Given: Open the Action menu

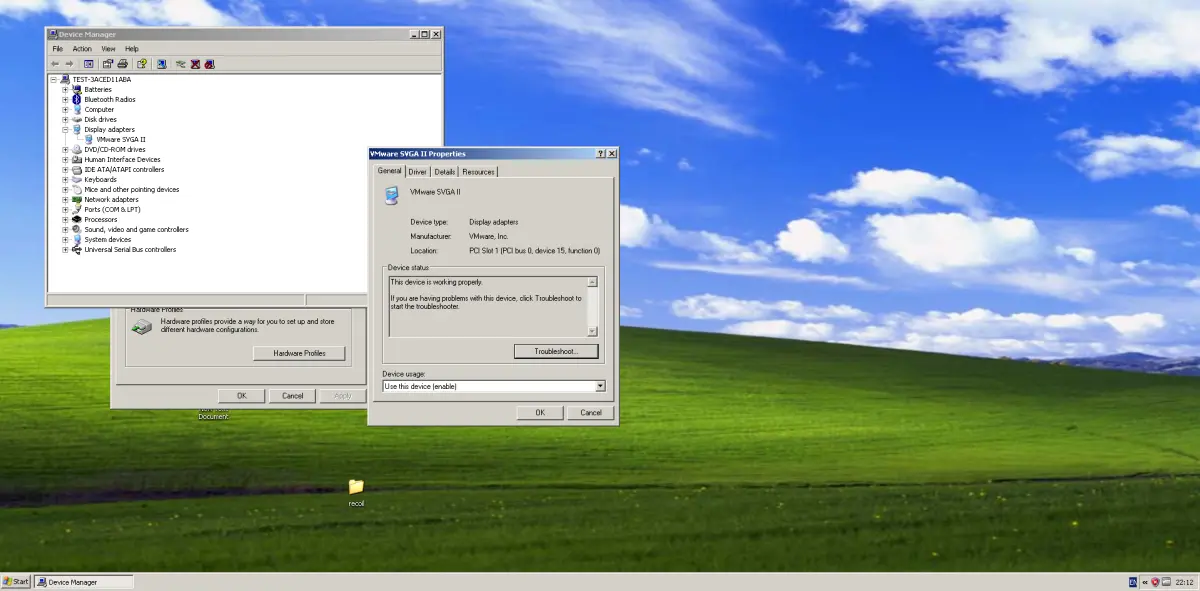Looking at the screenshot, I should coord(82,48).
